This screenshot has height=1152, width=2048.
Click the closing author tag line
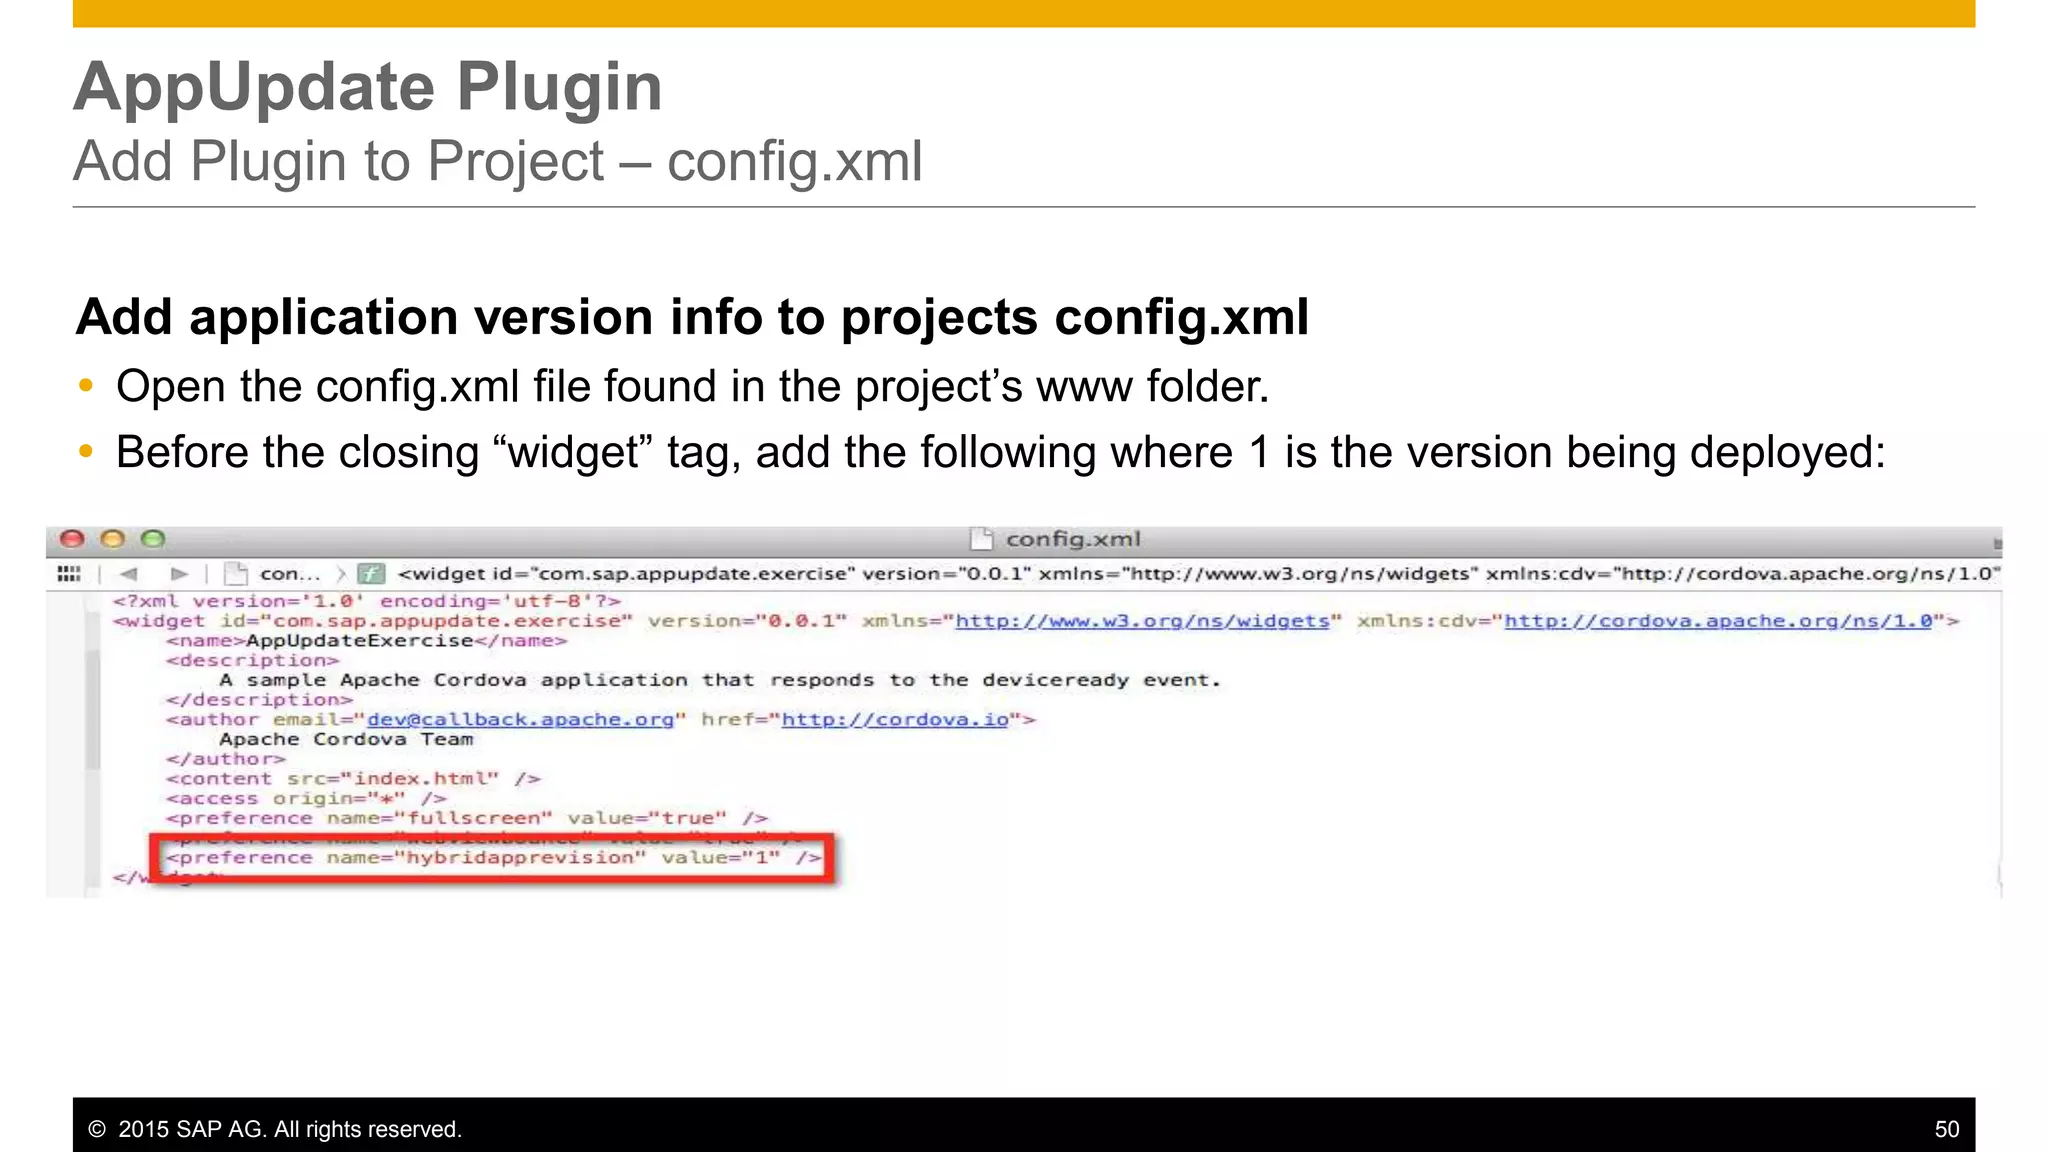226,759
